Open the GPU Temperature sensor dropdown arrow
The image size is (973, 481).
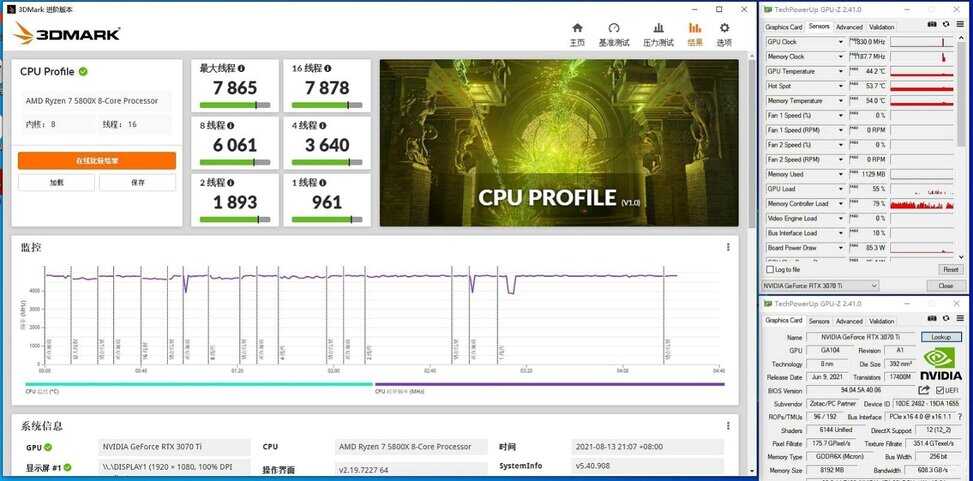pyautogui.click(x=841, y=71)
